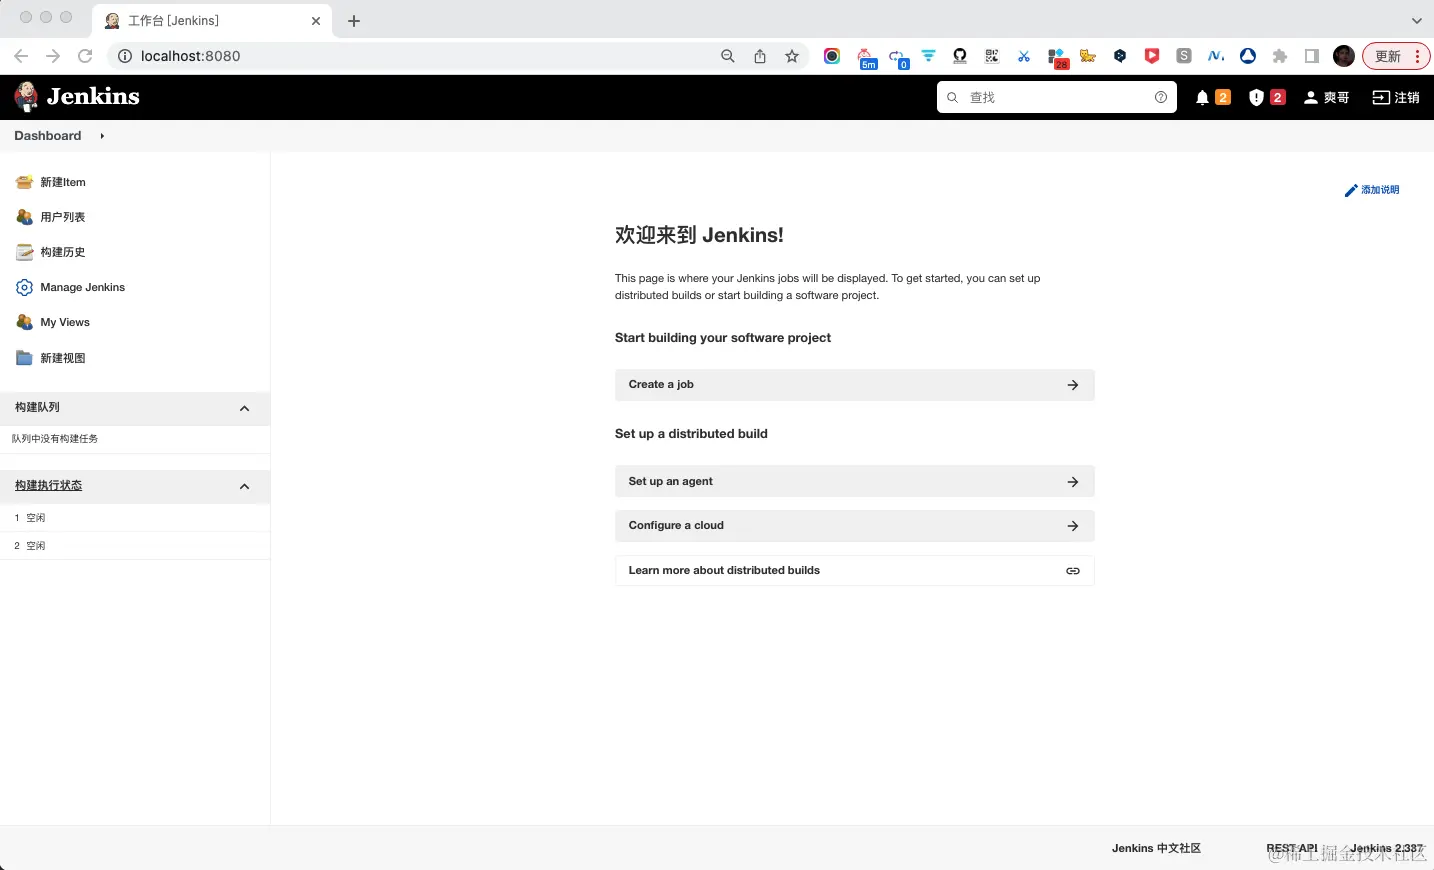Open My Views in the sidebar
This screenshot has width=1434, height=870.
[x=65, y=322]
